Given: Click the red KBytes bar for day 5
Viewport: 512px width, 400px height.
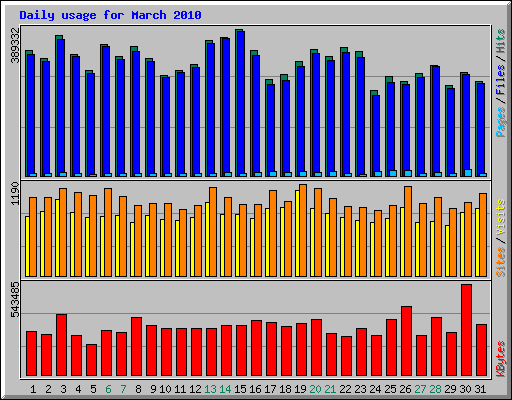Looking at the screenshot, I should pyautogui.click(x=91, y=360).
